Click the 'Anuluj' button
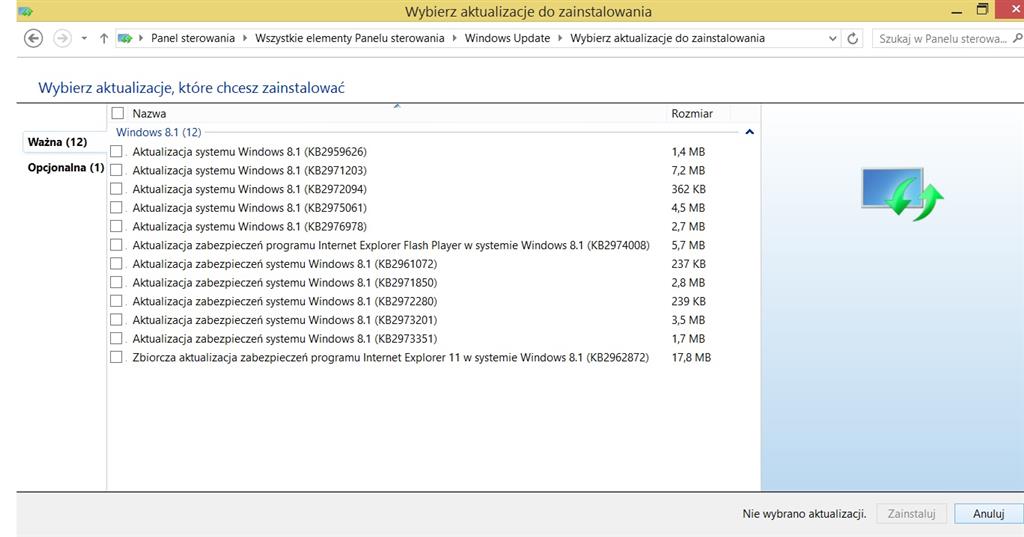1024x537 pixels. [988, 514]
